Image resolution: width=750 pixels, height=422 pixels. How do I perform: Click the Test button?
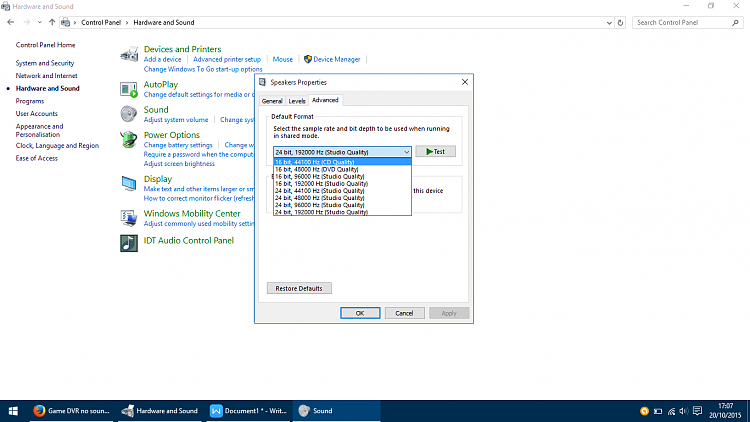[435, 152]
